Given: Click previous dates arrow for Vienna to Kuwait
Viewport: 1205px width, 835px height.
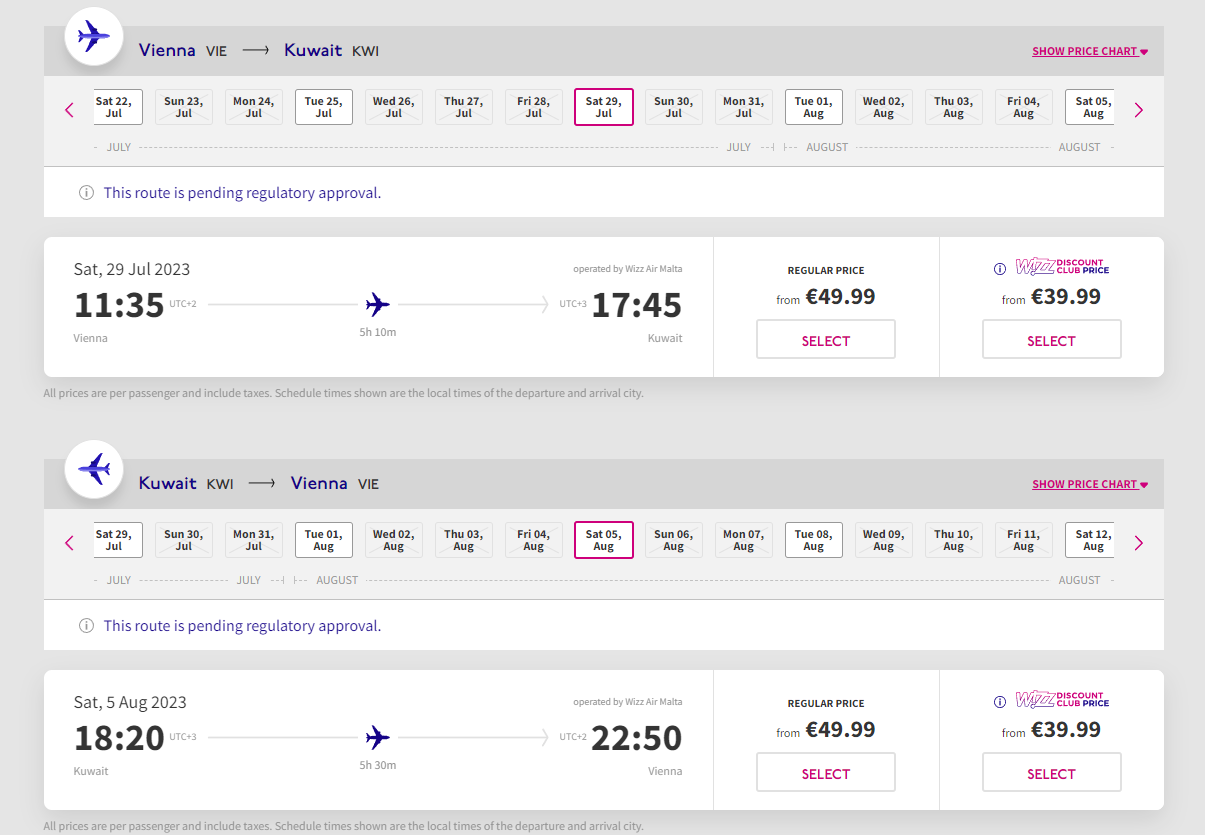Looking at the screenshot, I should (69, 110).
